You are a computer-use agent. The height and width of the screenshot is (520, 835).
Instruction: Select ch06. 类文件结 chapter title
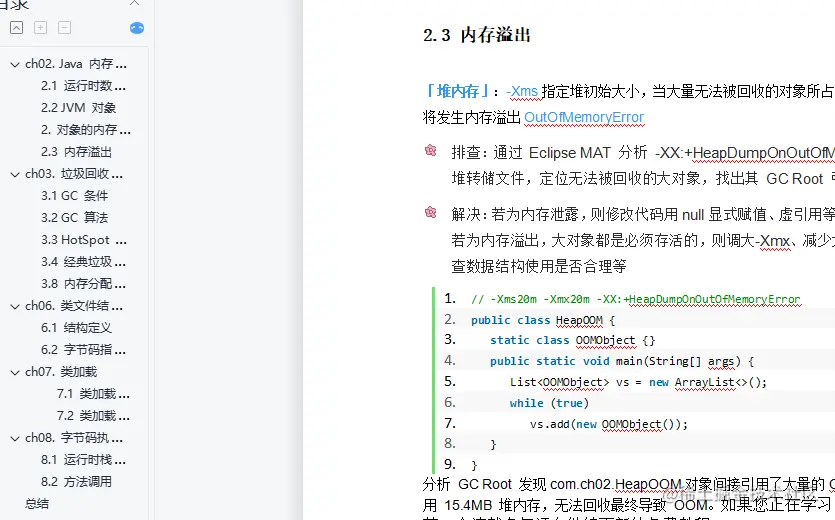(x=74, y=306)
